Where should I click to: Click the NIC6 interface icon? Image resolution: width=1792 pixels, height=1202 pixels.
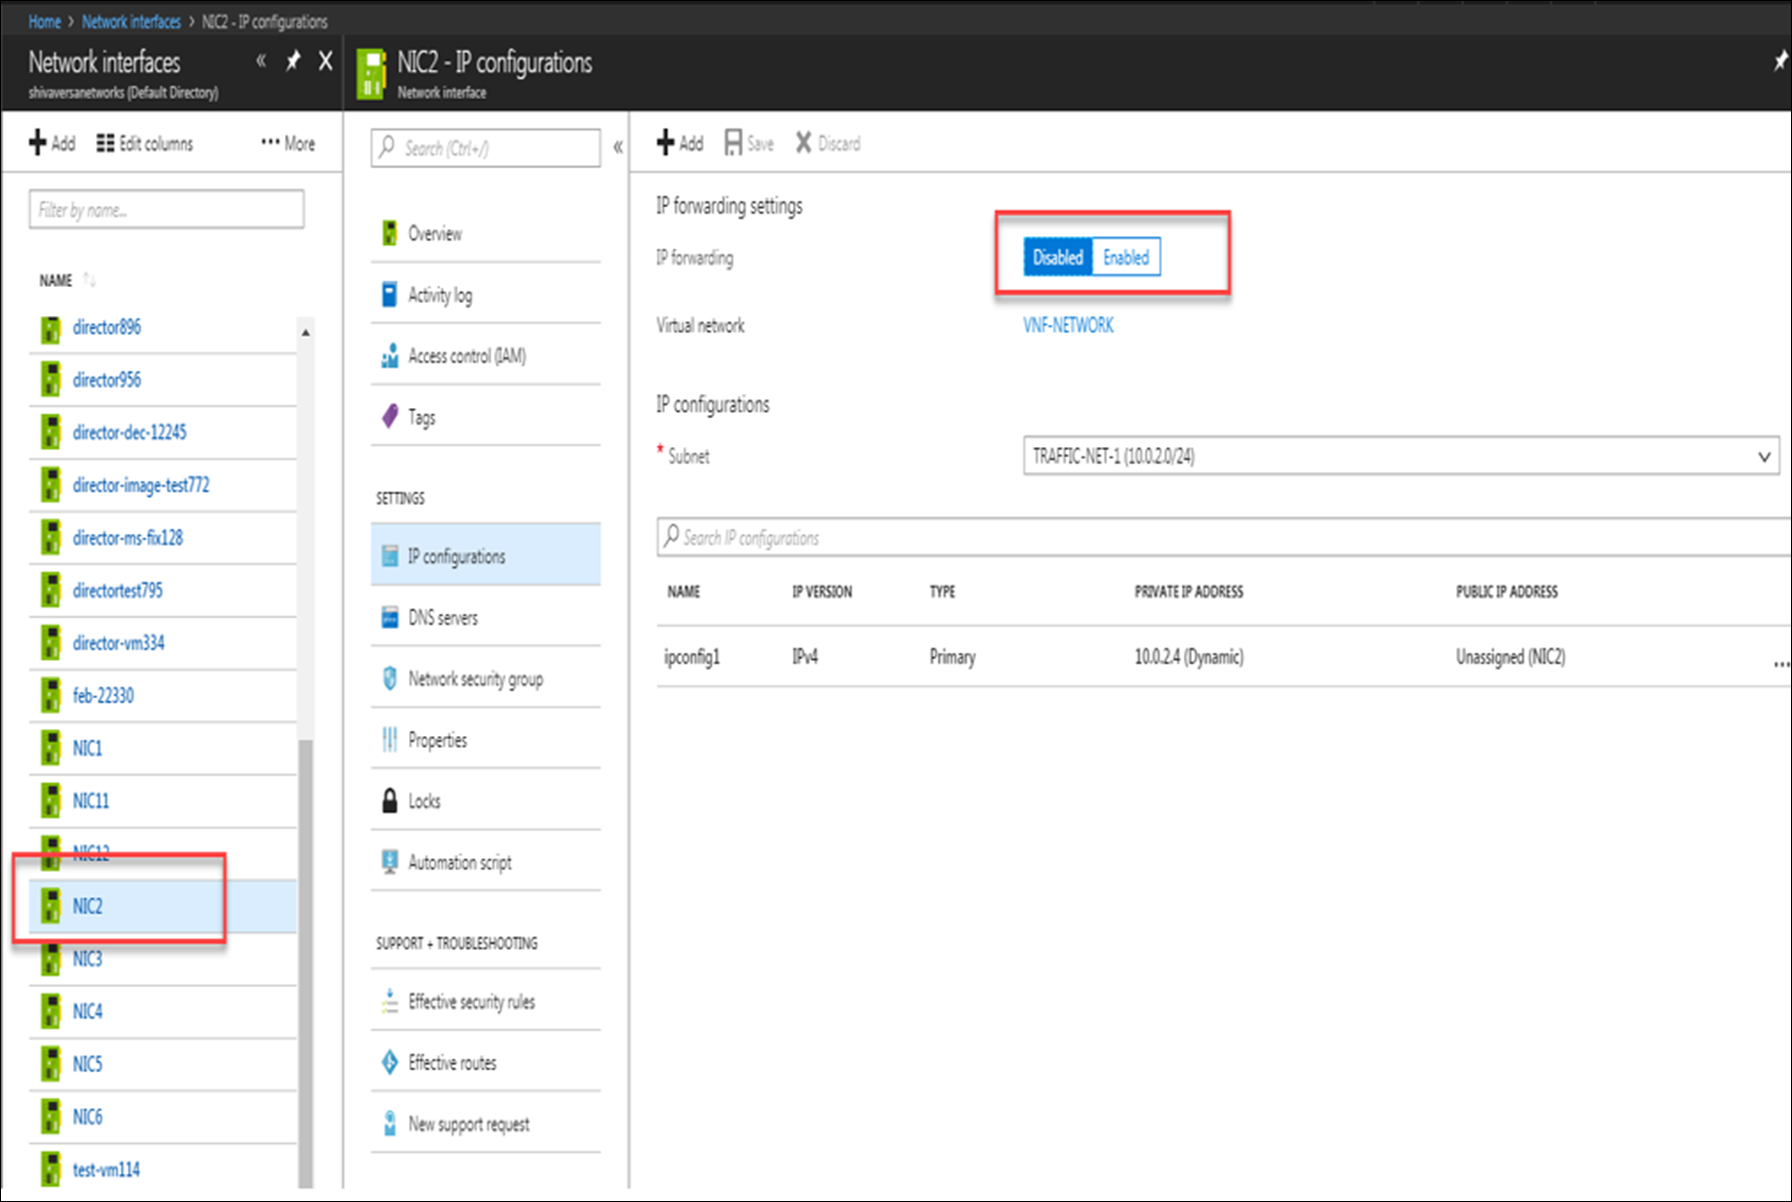click(50, 1116)
